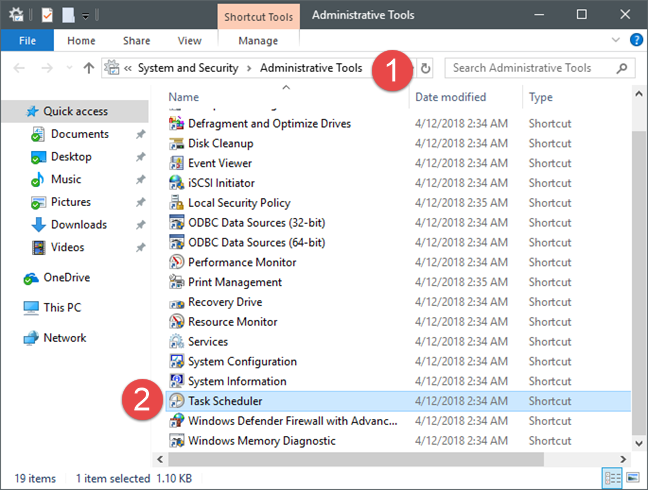648x490 pixels.
Task: Click the vertical scrollbar up arrow
Action: (x=639, y=94)
